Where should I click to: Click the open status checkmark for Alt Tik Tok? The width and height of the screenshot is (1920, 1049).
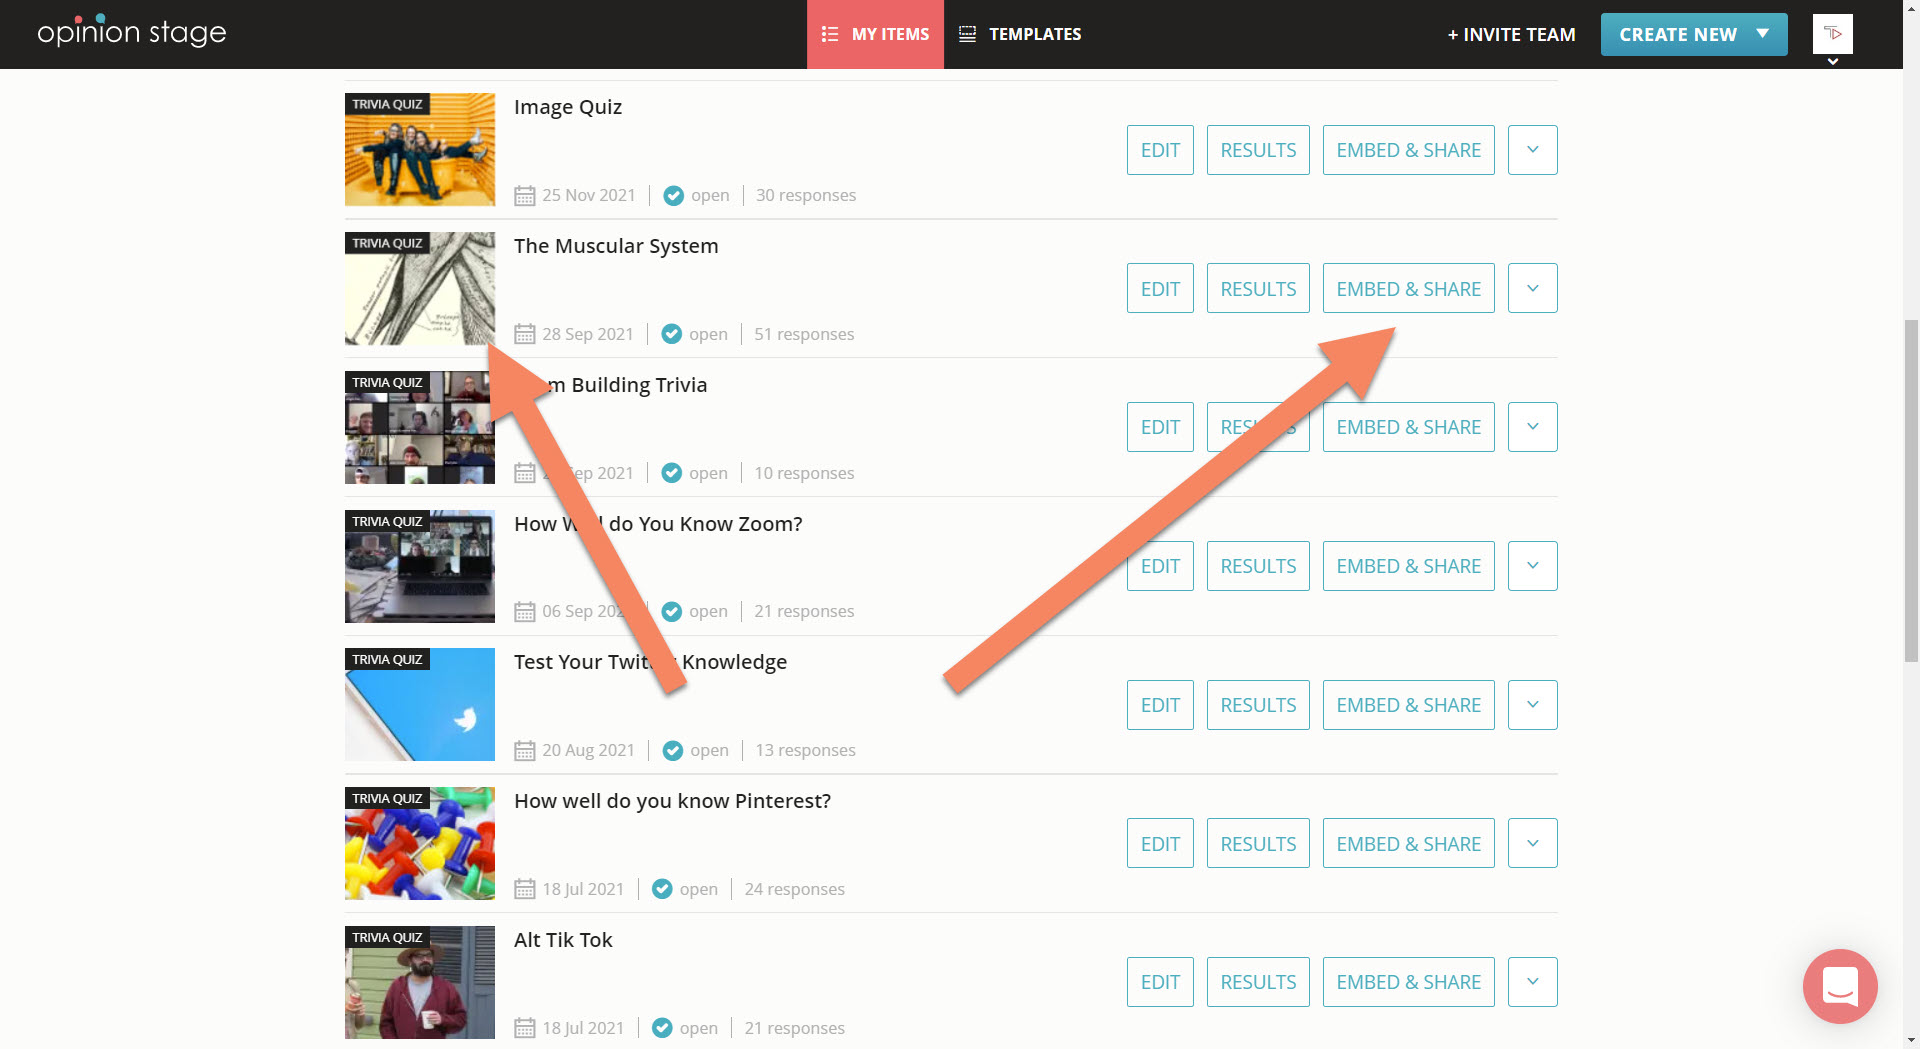click(662, 1028)
